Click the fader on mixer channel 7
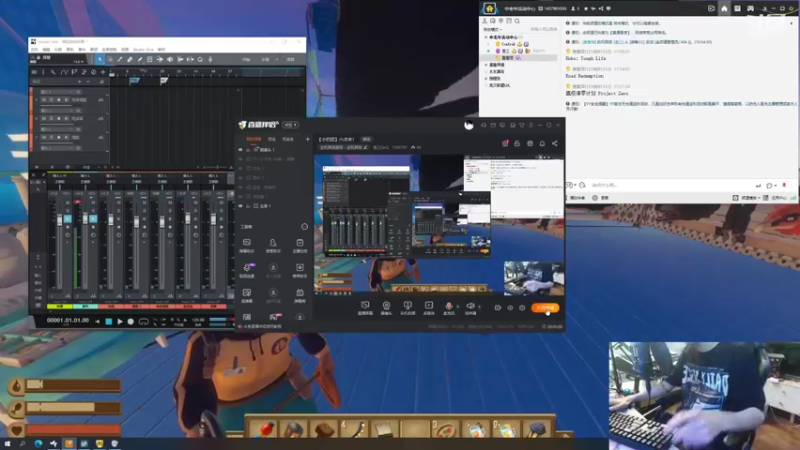Viewport: 800px width, 450px height. tap(213, 220)
